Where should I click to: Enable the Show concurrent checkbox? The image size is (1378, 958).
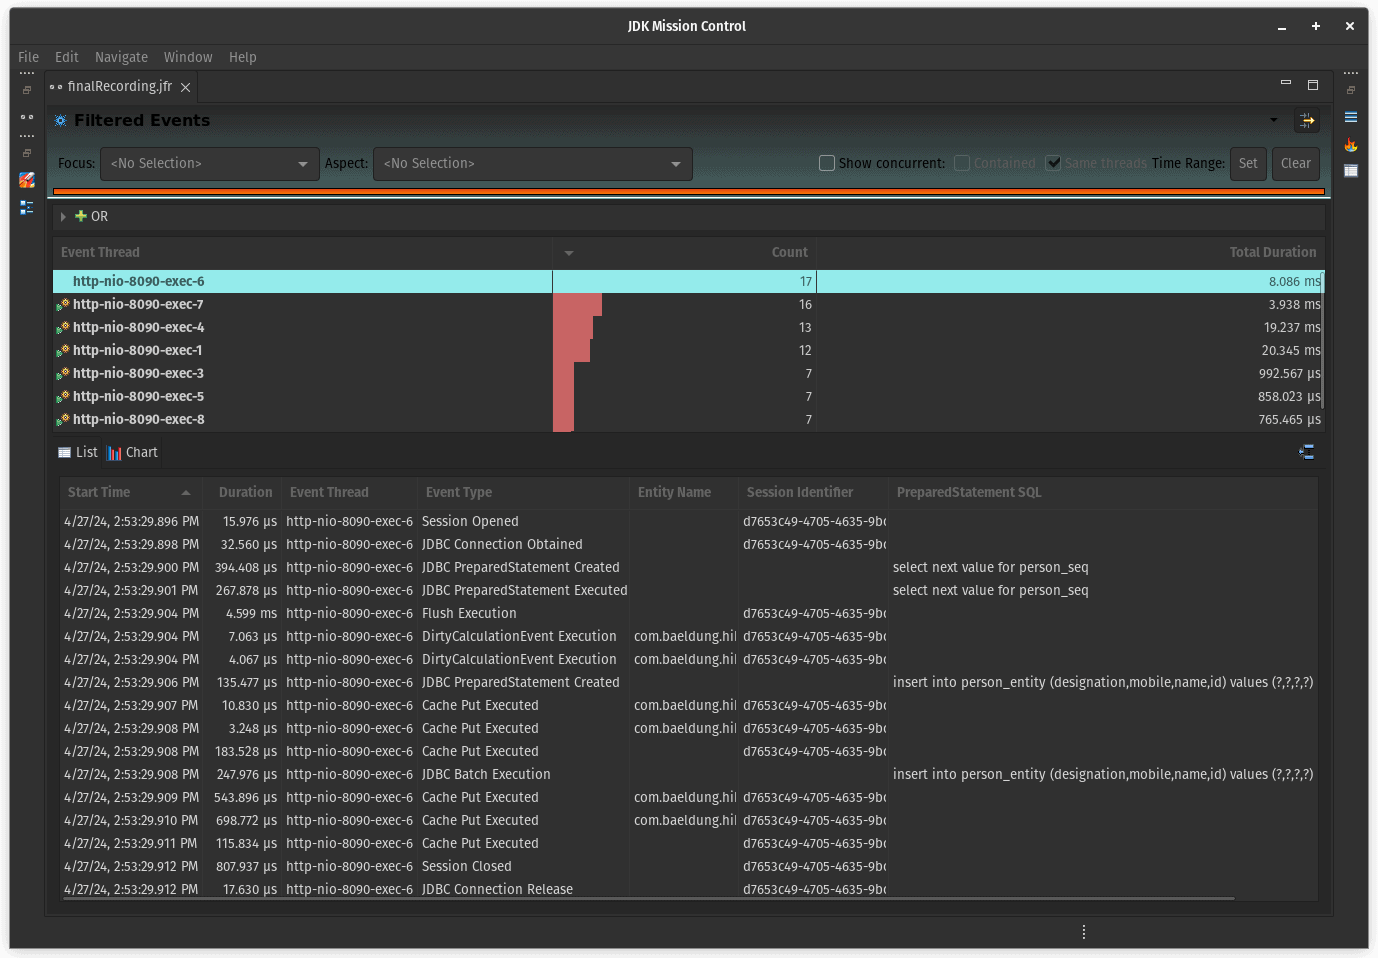827,163
